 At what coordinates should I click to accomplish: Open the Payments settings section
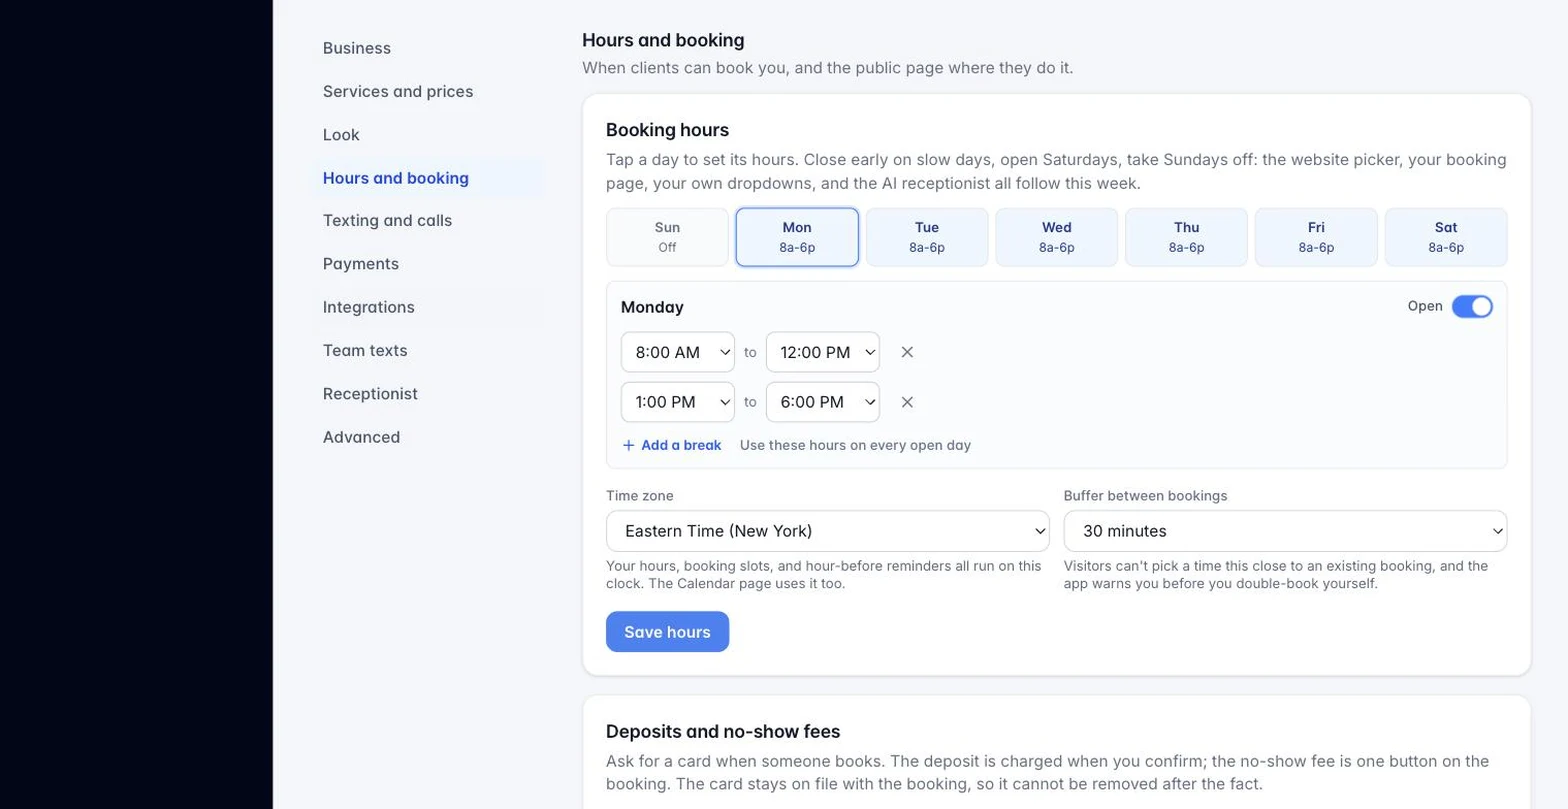pos(428,264)
